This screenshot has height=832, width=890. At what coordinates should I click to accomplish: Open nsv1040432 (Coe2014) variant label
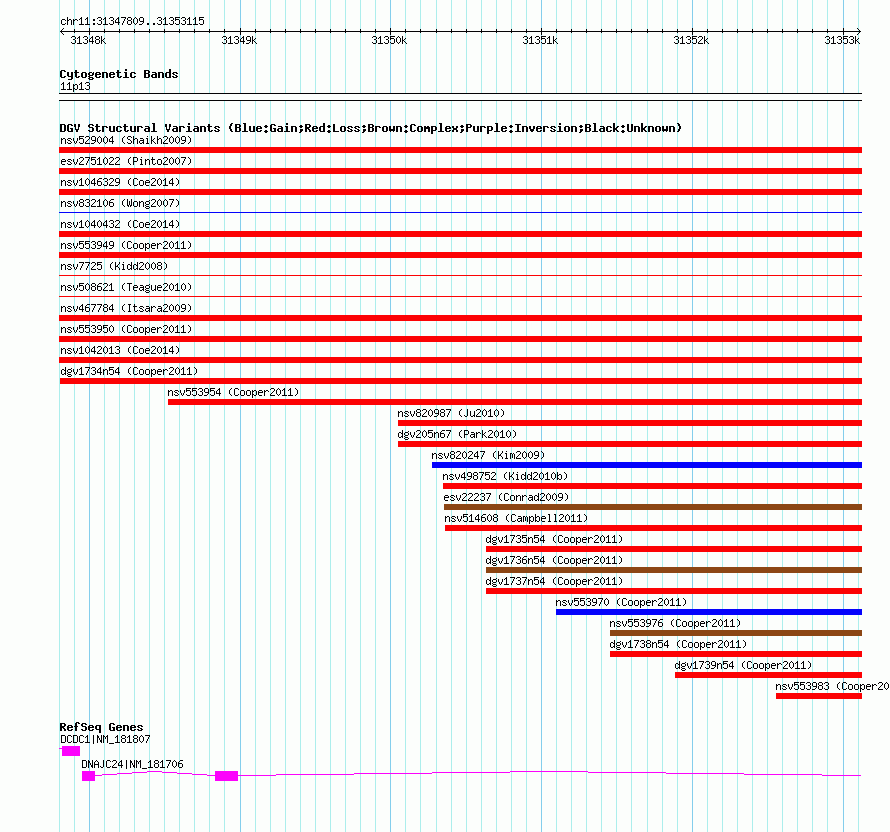click(x=120, y=224)
